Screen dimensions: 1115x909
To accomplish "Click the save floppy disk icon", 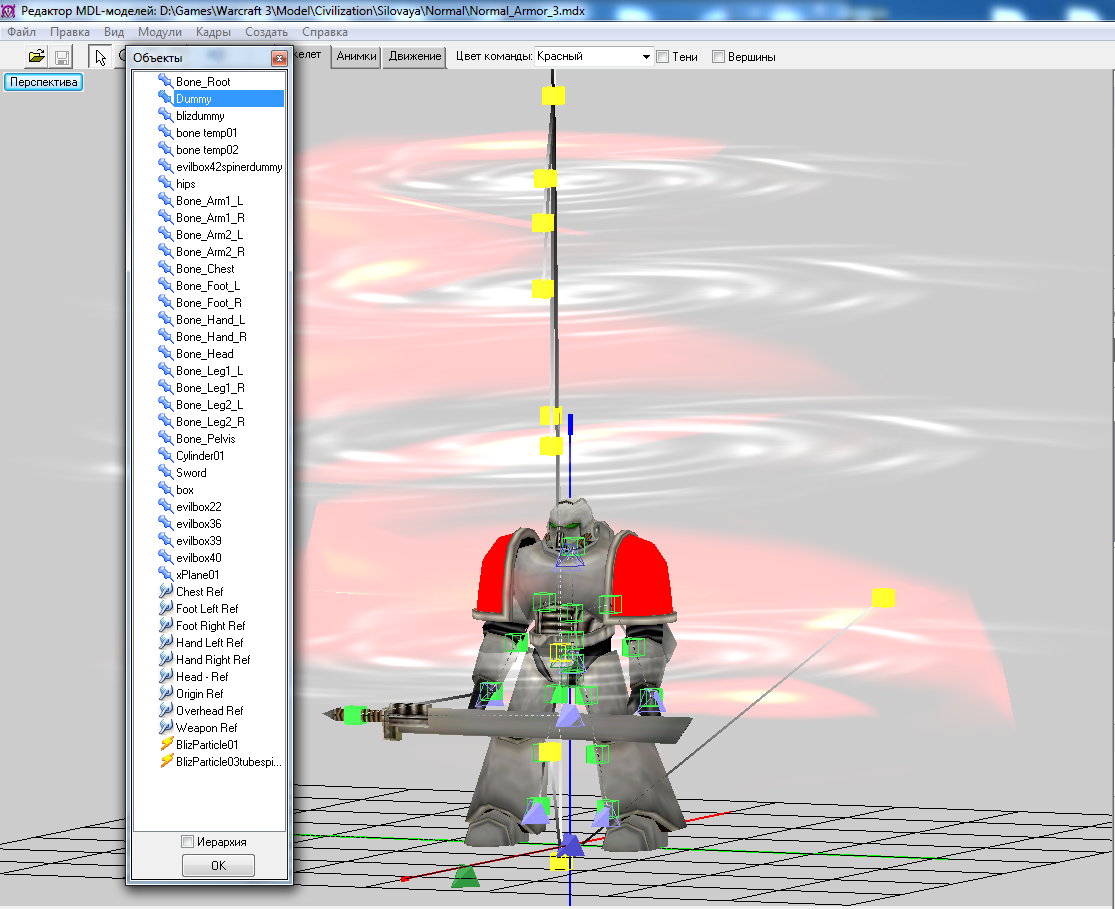I will click(62, 57).
